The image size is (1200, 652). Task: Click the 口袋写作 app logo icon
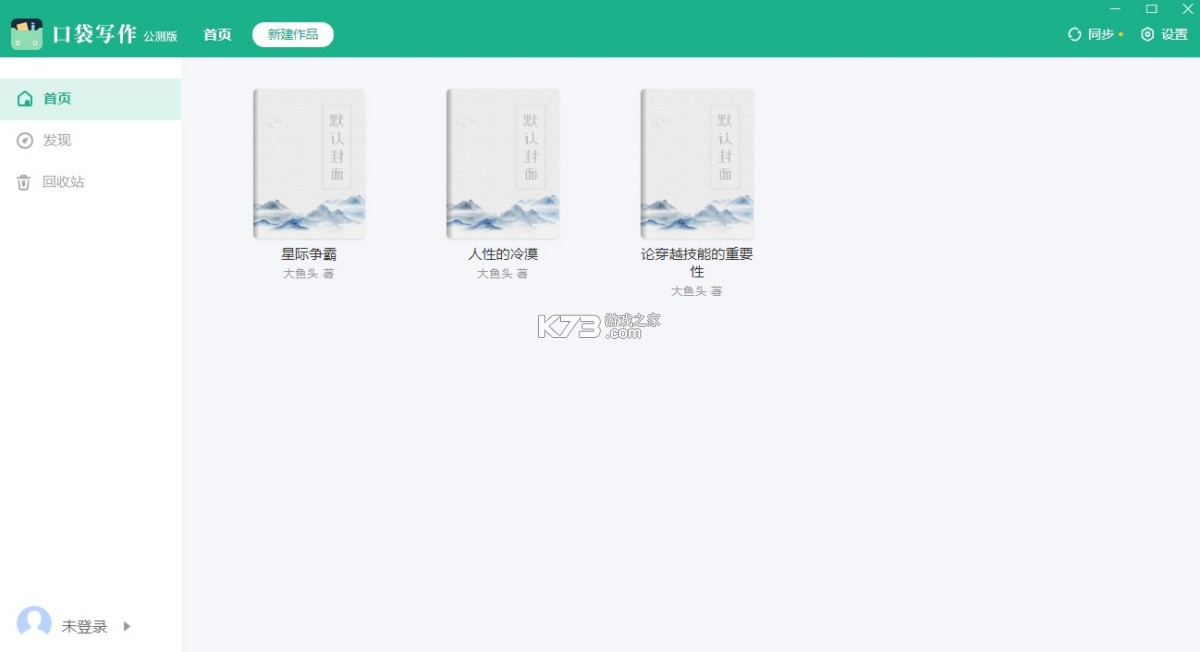(27, 34)
